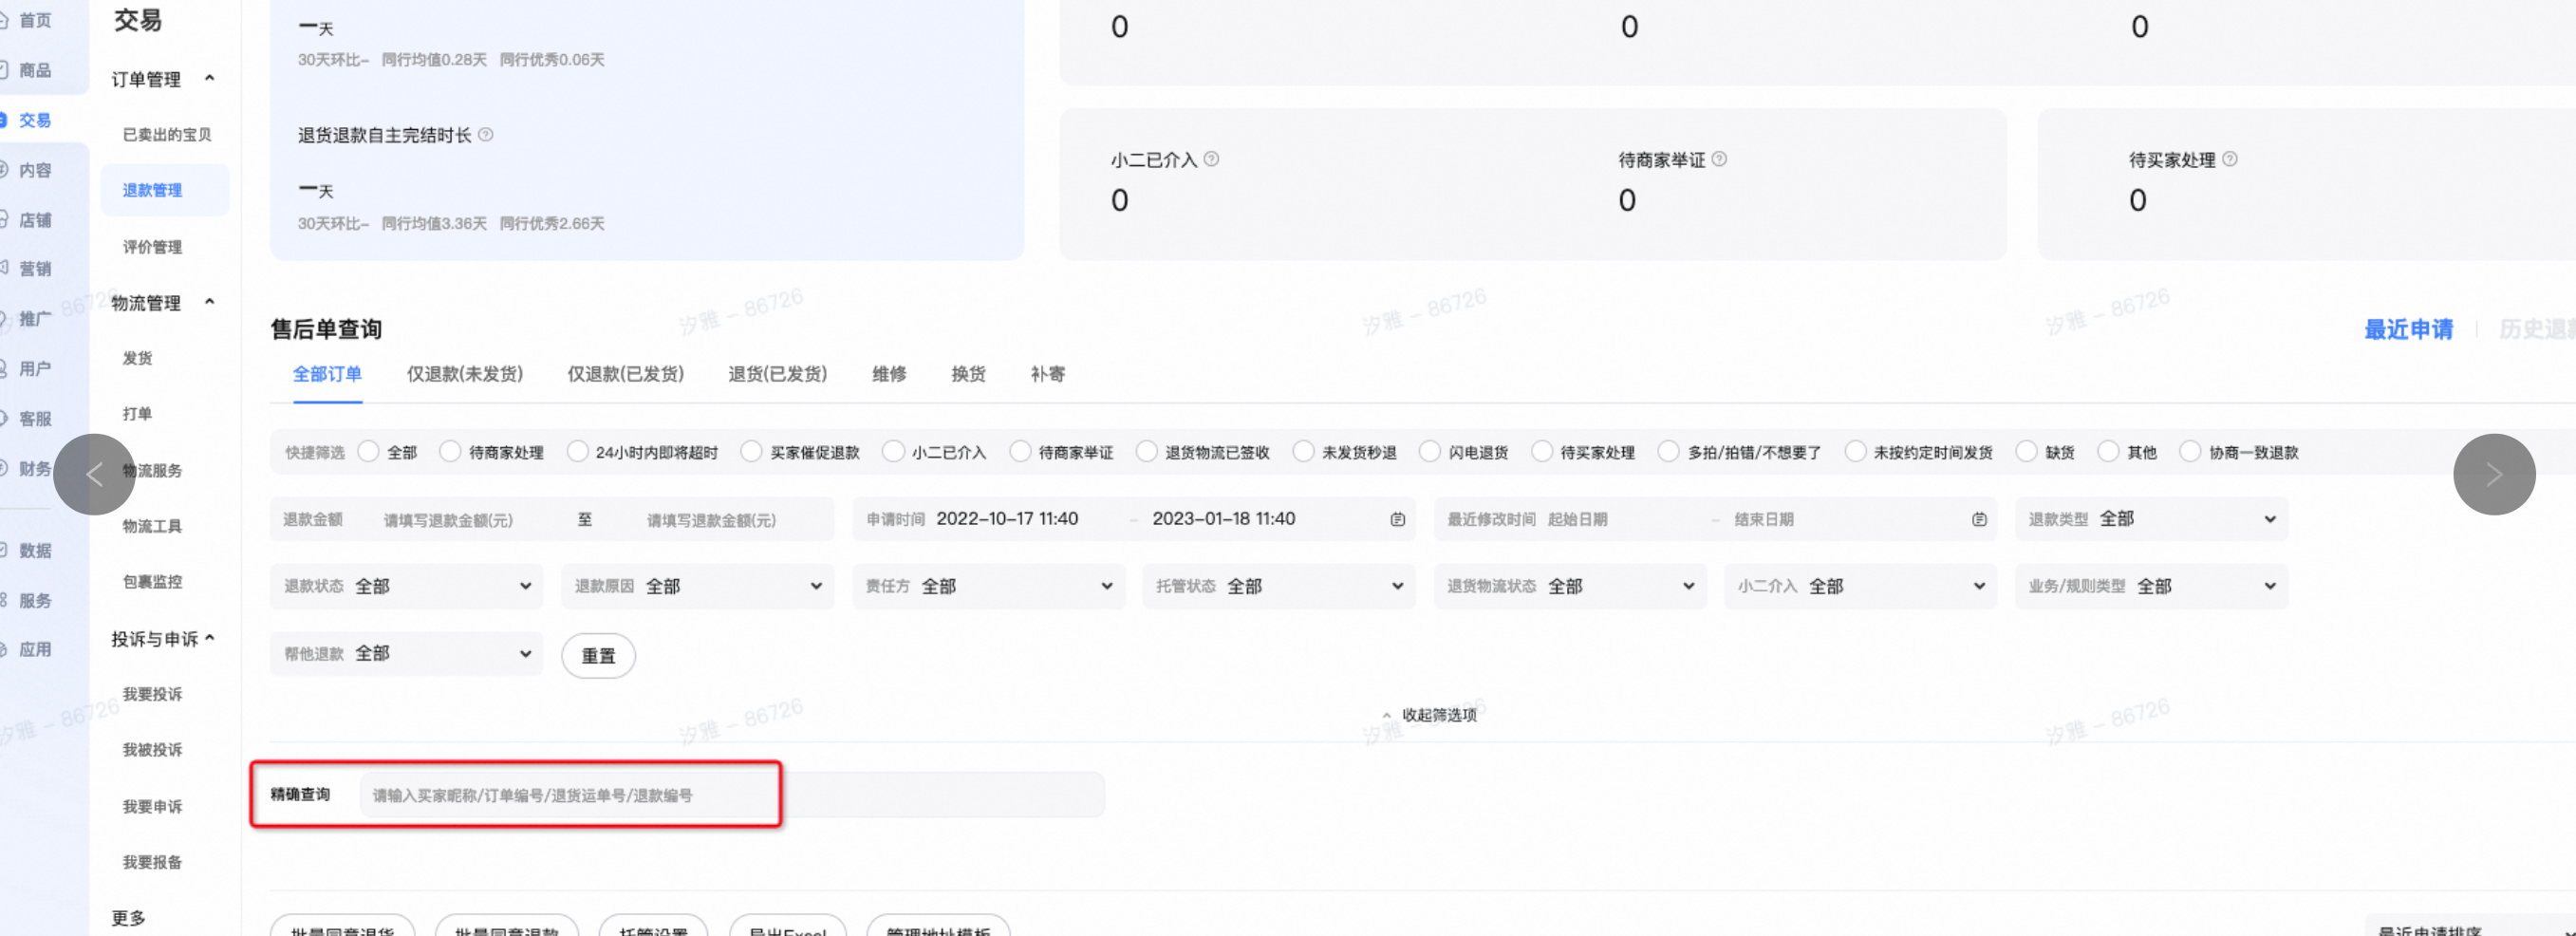Switch to the 全部订单 tab
Screen dimensions: 2576x936
click(x=327, y=374)
